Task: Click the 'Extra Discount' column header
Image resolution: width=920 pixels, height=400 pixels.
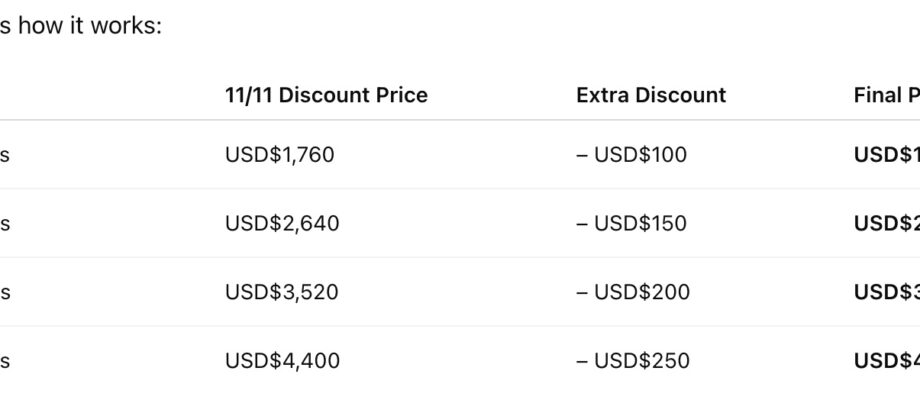Action: (x=651, y=95)
